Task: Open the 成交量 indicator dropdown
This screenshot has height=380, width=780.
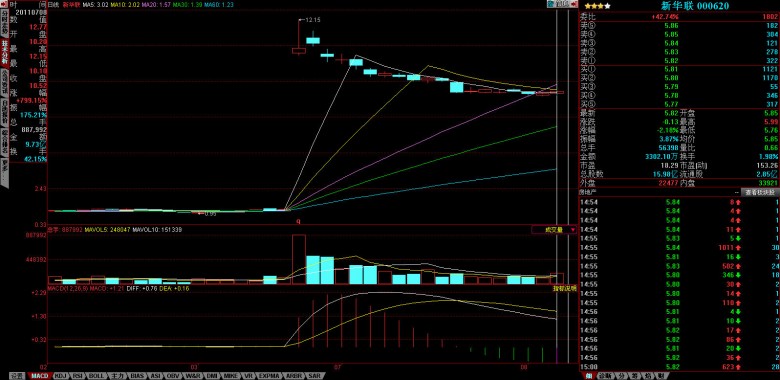Action: point(554,230)
